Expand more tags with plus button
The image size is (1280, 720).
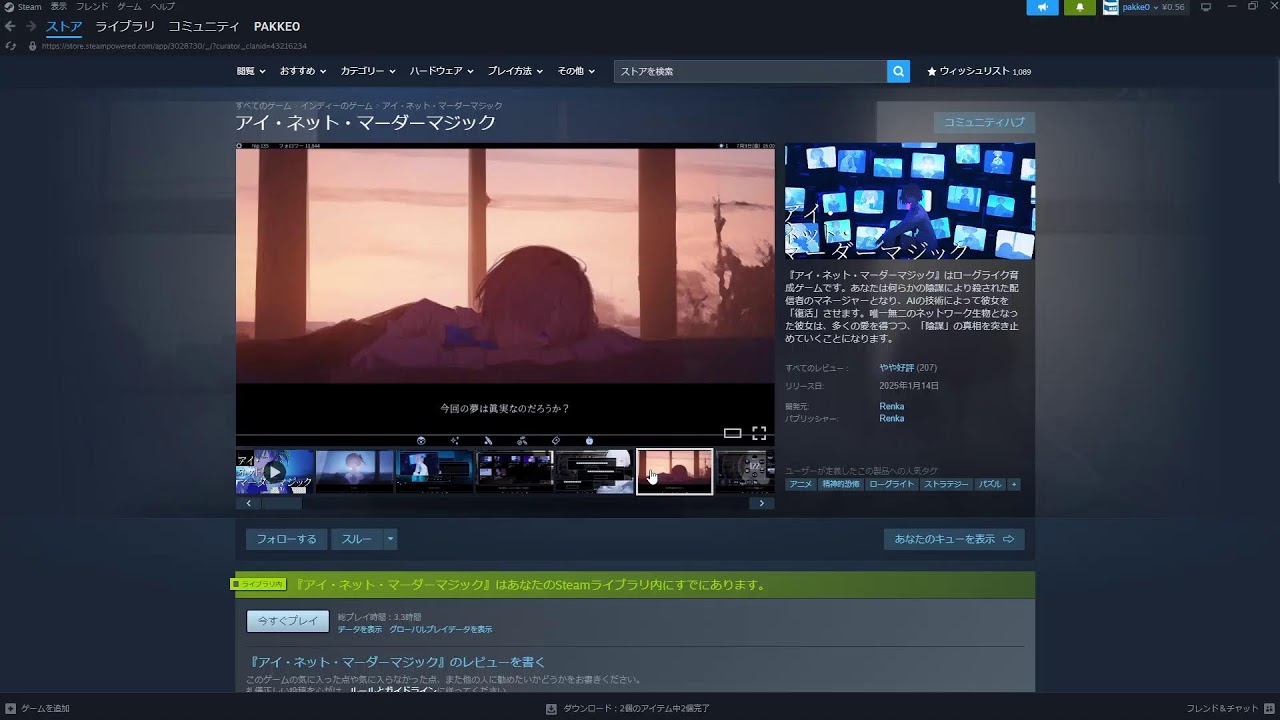coord(1014,484)
